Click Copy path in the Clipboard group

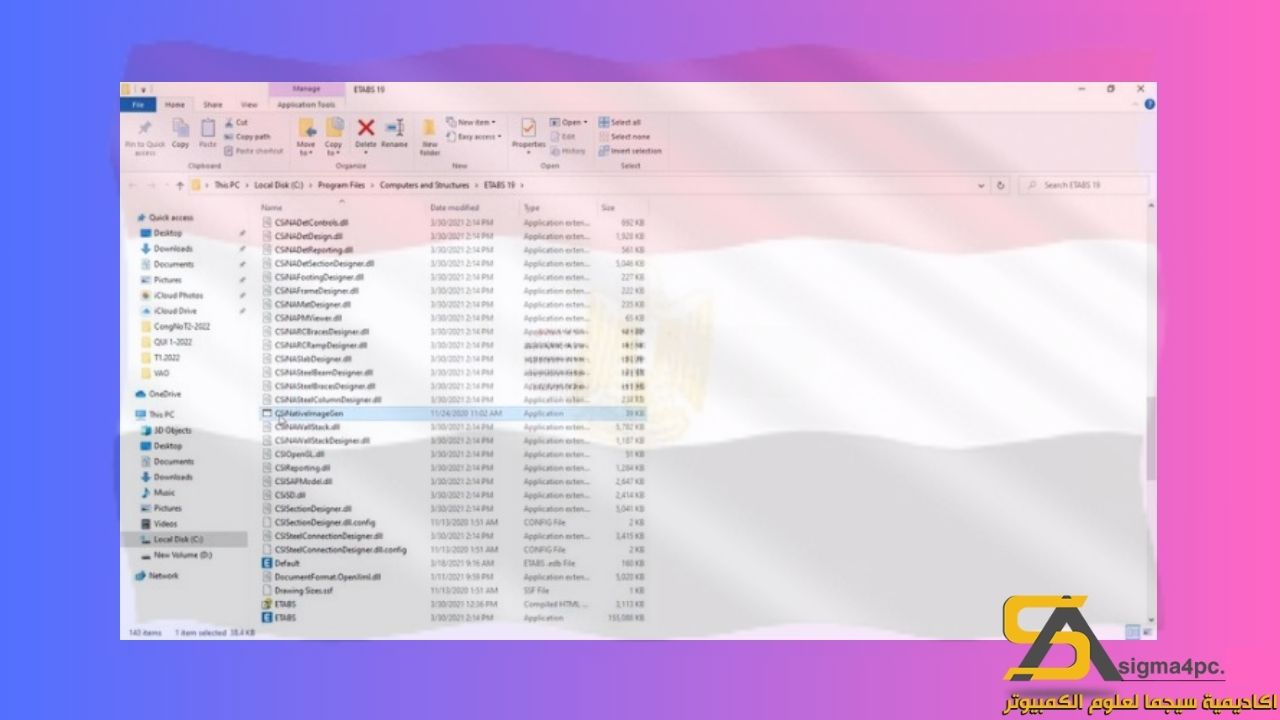[247, 136]
